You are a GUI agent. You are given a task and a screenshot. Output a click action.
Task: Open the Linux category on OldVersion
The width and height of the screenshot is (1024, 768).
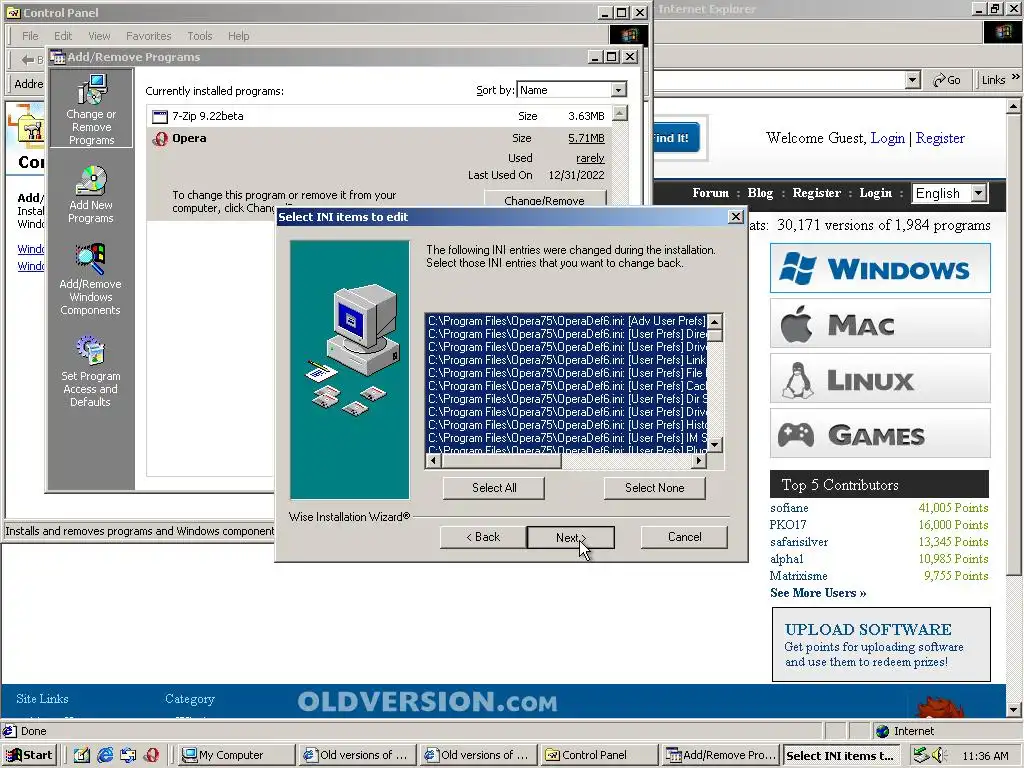(880, 378)
